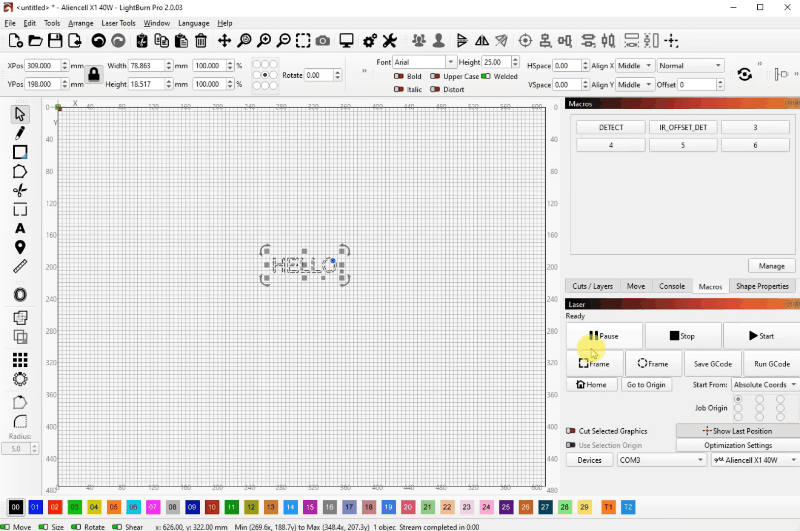Click the Save GCode button
Screen dimensions: 800x531
(x=714, y=364)
